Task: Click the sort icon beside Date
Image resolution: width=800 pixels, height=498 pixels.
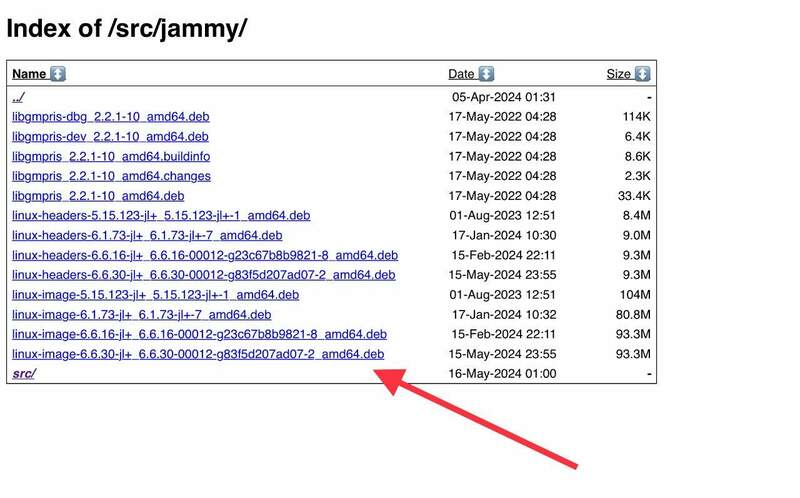Action: click(486, 74)
